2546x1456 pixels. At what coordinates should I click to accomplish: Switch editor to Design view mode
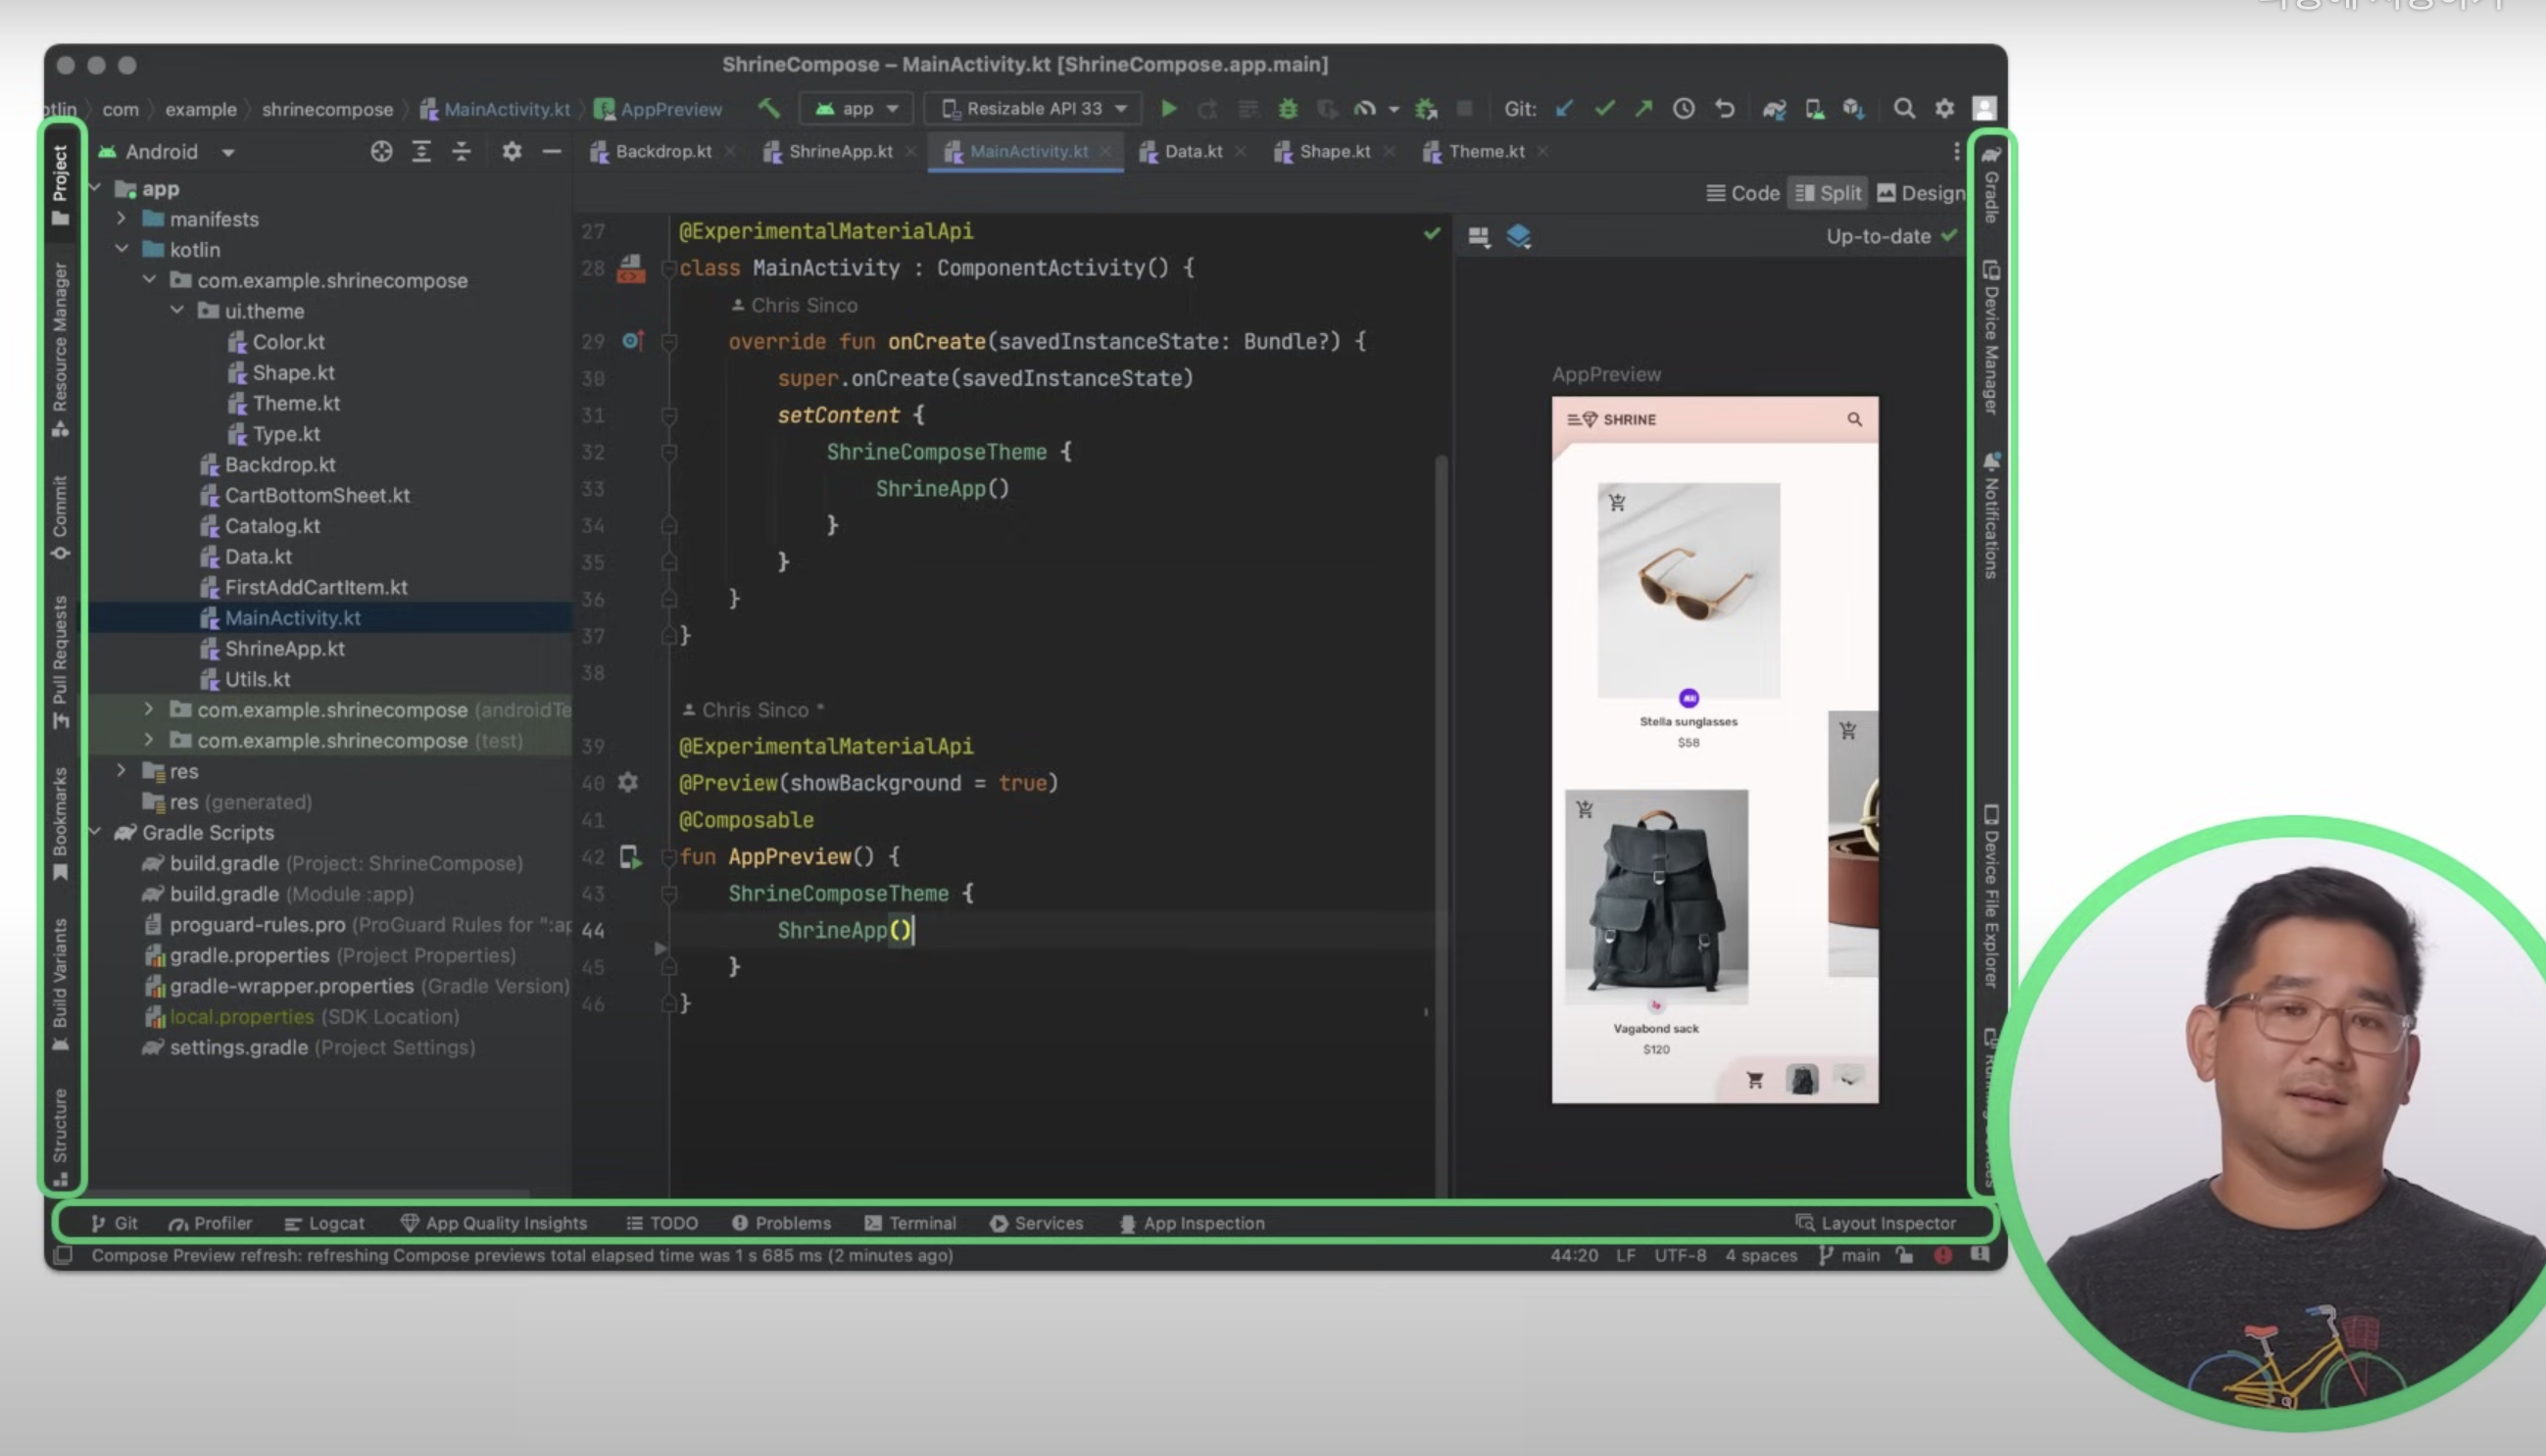[x=1920, y=193]
